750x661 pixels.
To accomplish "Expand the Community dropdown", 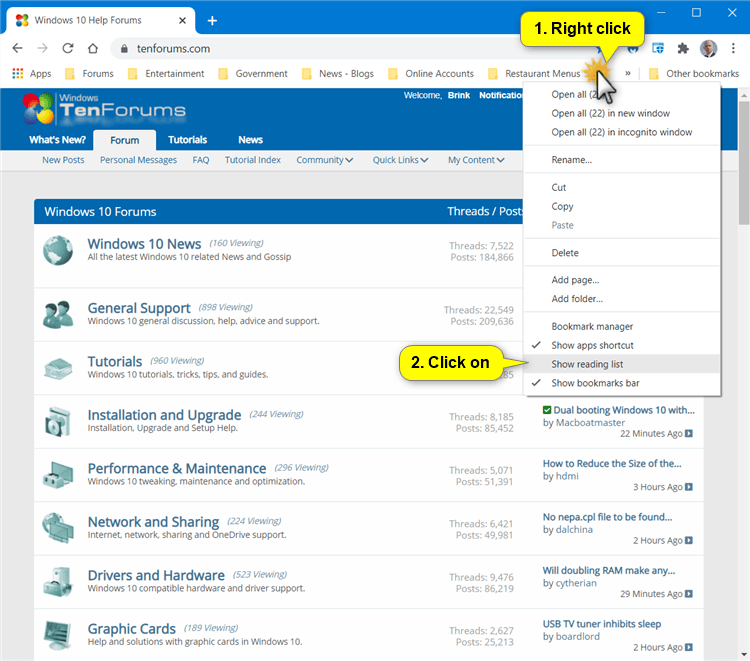I will 325,160.
